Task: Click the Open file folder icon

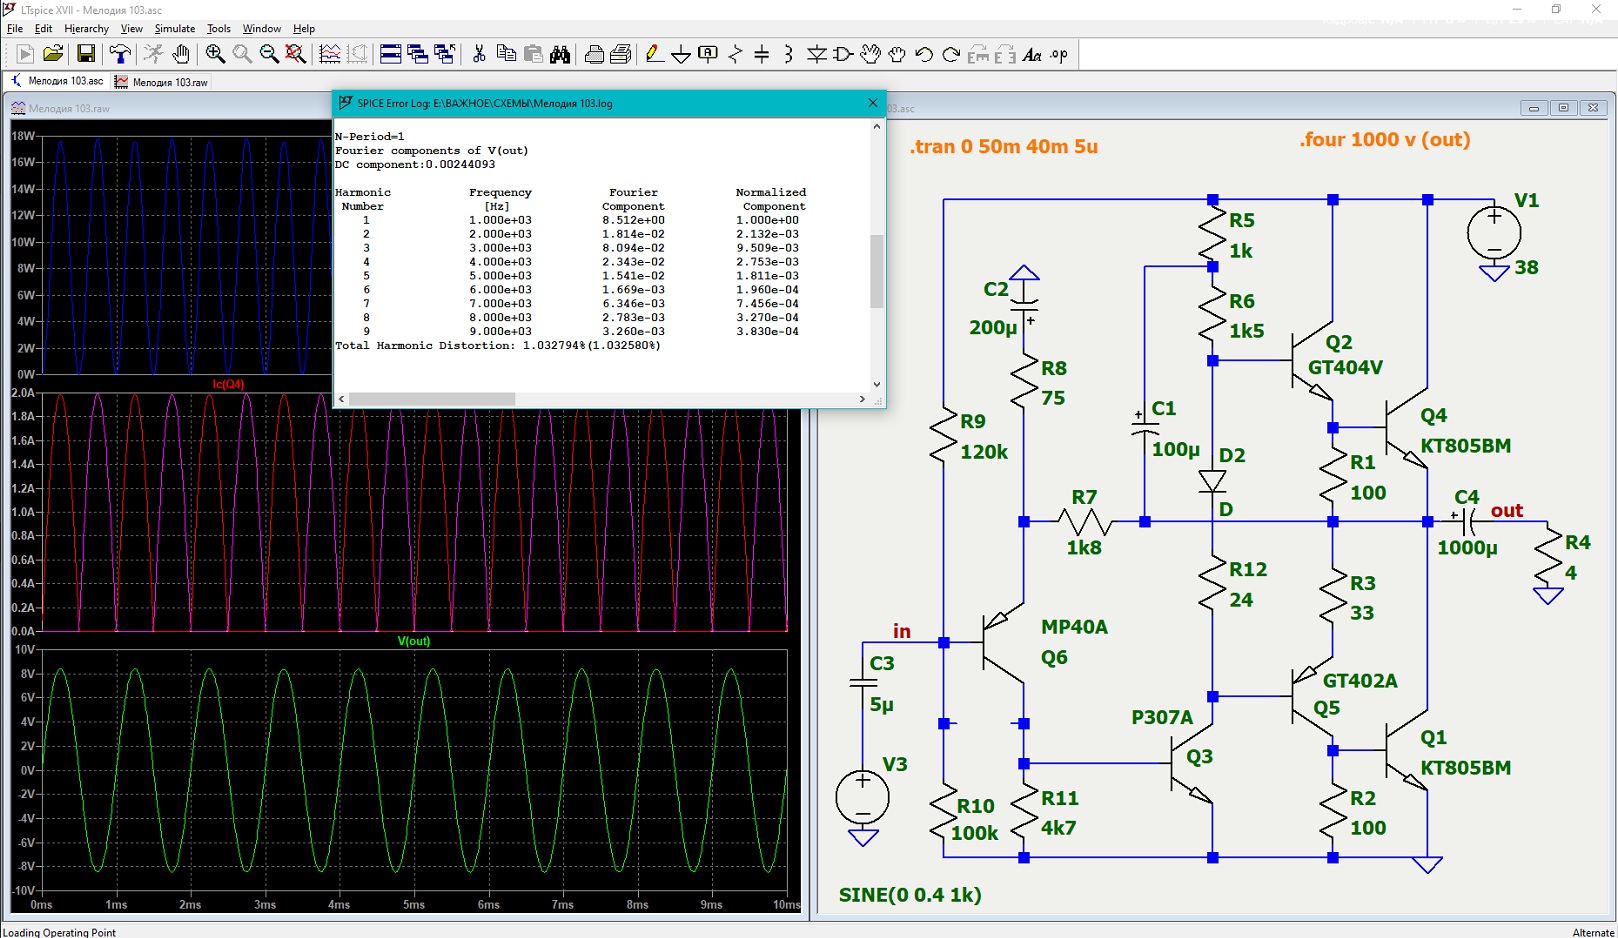Action: pos(53,54)
